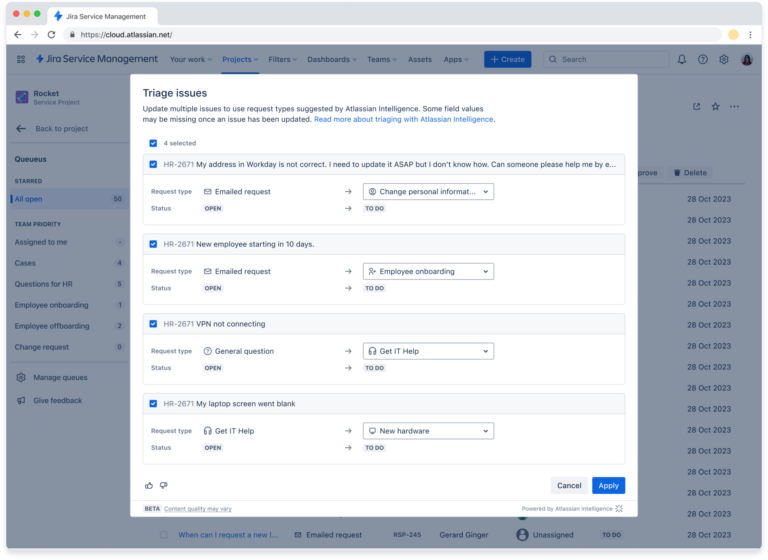Open the user profile avatar
The width and height of the screenshot is (768, 560).
tap(746, 59)
